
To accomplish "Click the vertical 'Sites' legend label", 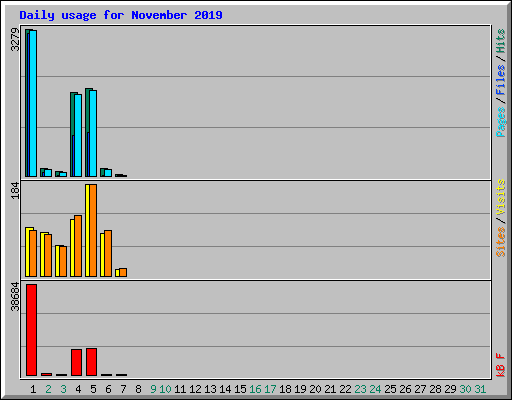I will (x=501, y=242).
